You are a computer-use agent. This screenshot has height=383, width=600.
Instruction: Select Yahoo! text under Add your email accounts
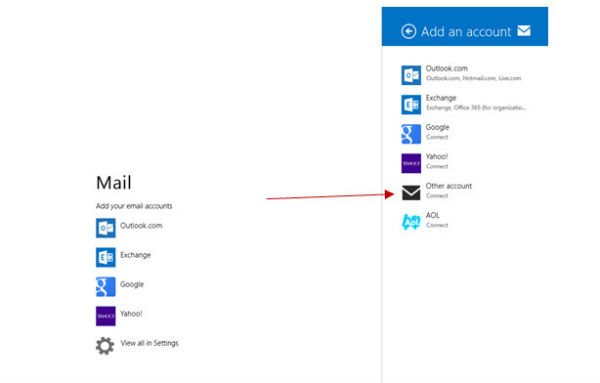[x=131, y=314]
